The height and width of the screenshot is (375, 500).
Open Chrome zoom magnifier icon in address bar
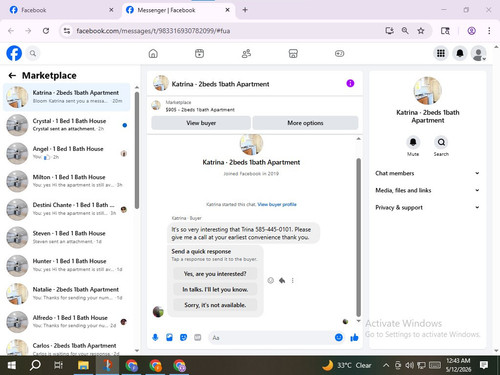pos(405,31)
